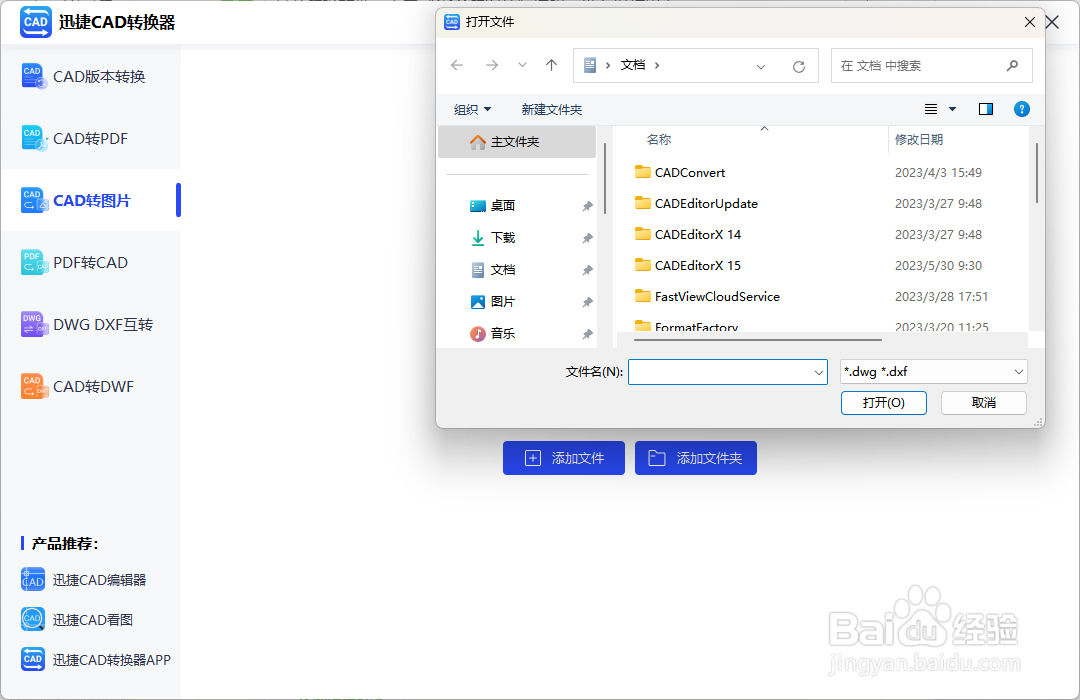Click the file list vertical scrollbar

point(1036,174)
